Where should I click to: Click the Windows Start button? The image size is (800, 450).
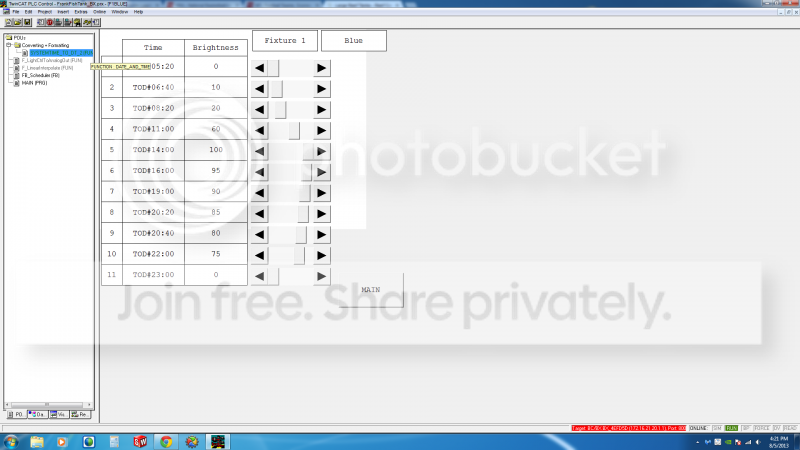coord(10,441)
